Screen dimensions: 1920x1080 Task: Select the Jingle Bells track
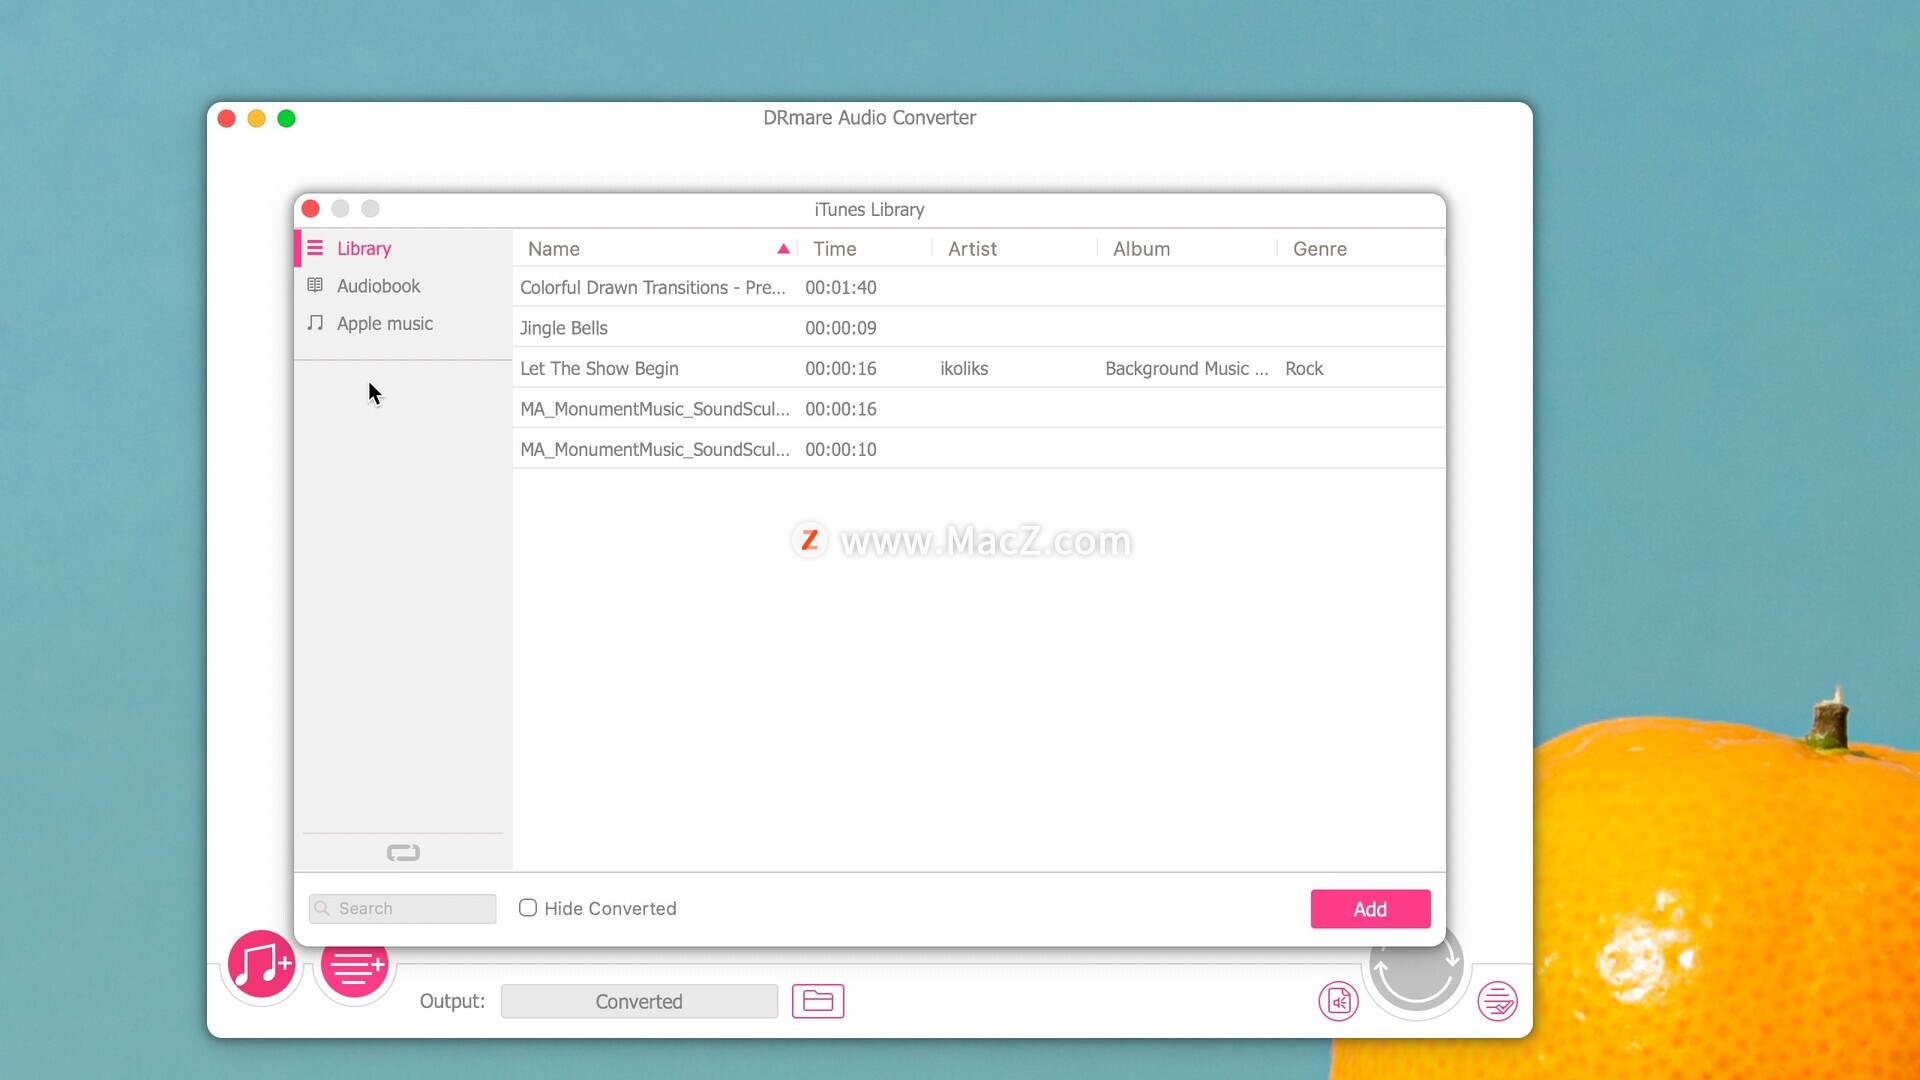pyautogui.click(x=979, y=328)
